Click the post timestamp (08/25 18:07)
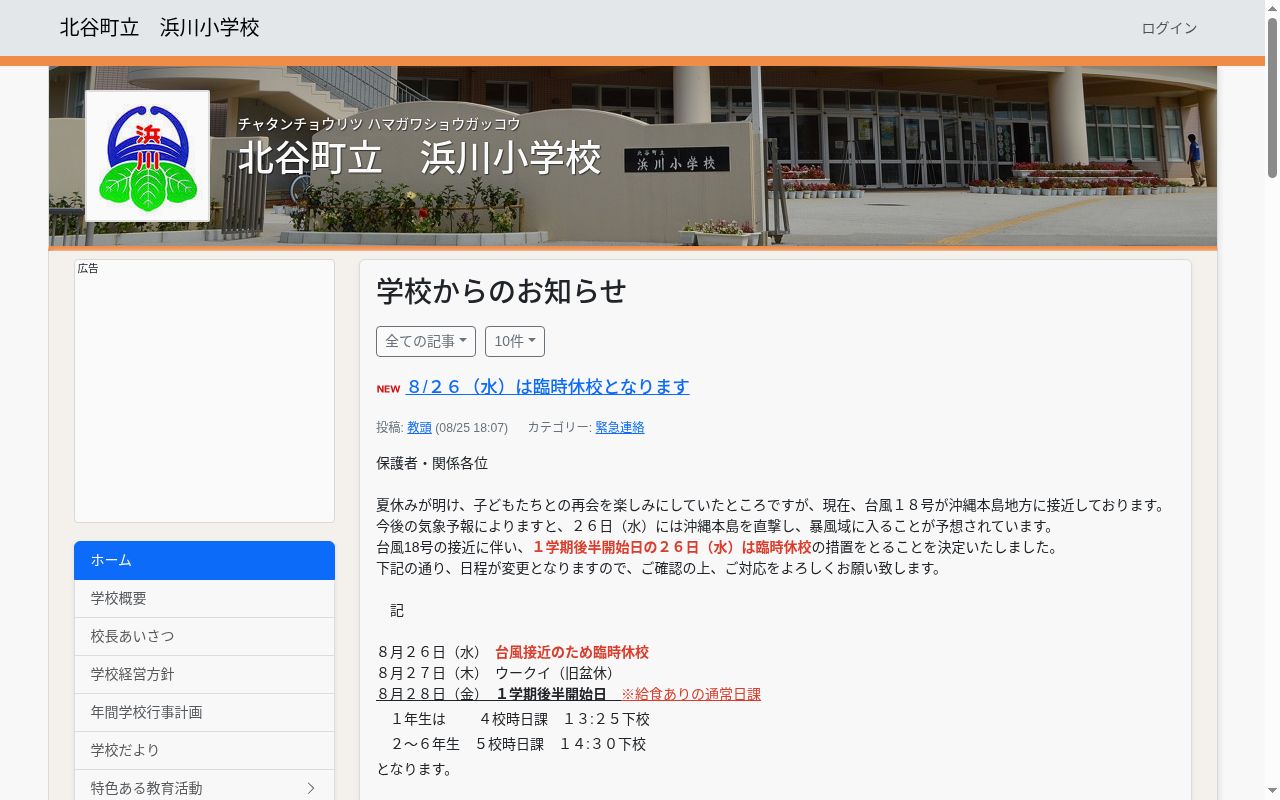Viewport: 1280px width, 800px height. pos(471,427)
